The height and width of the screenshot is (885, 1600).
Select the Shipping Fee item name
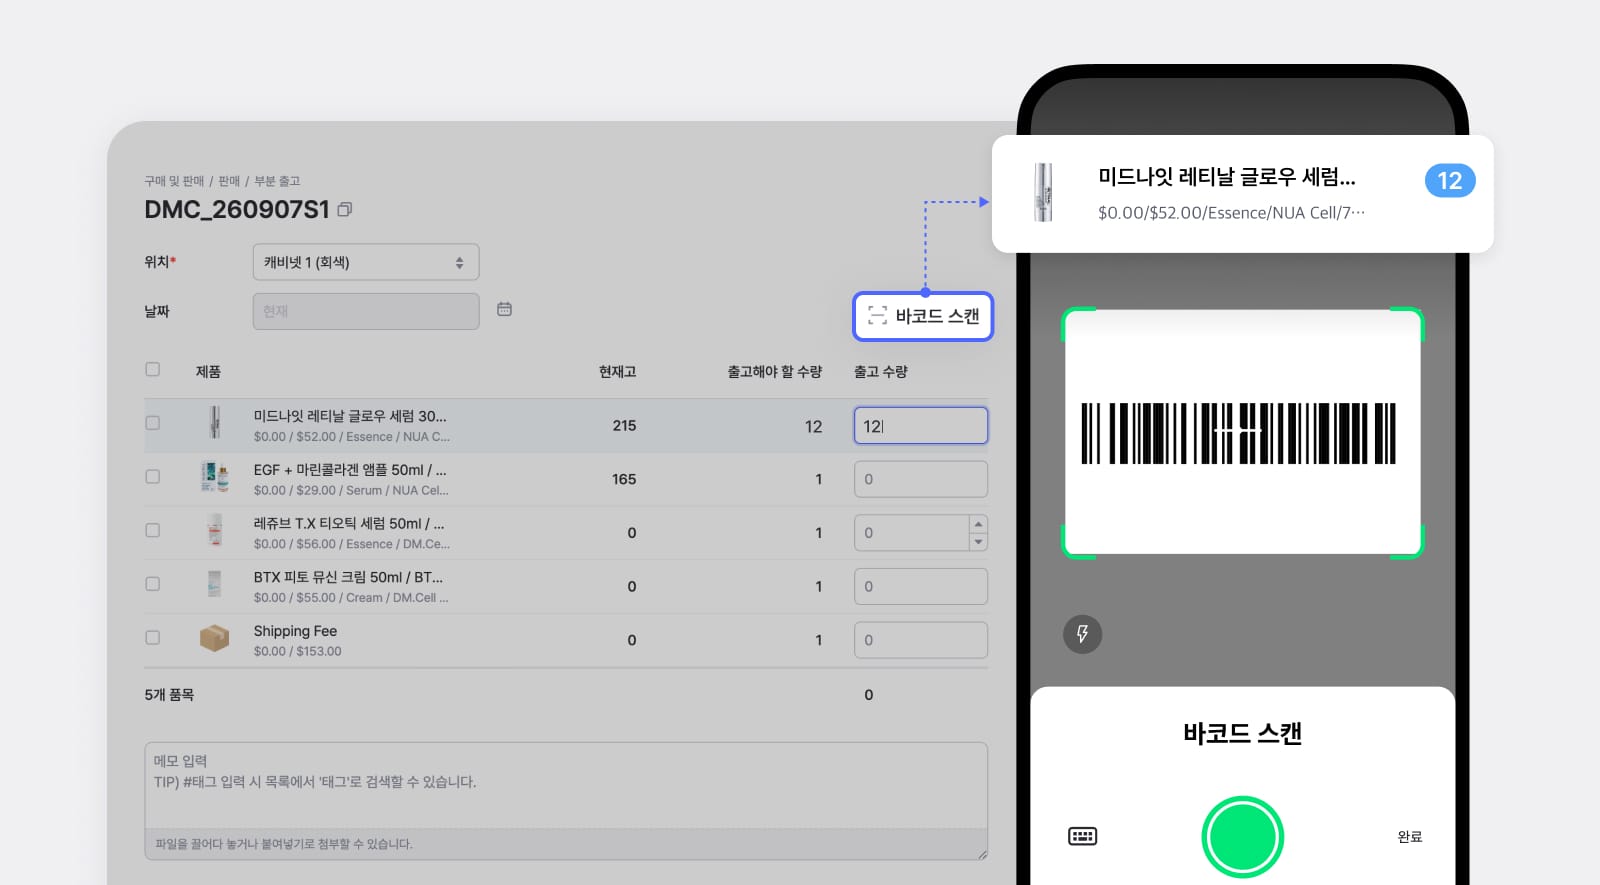(295, 631)
